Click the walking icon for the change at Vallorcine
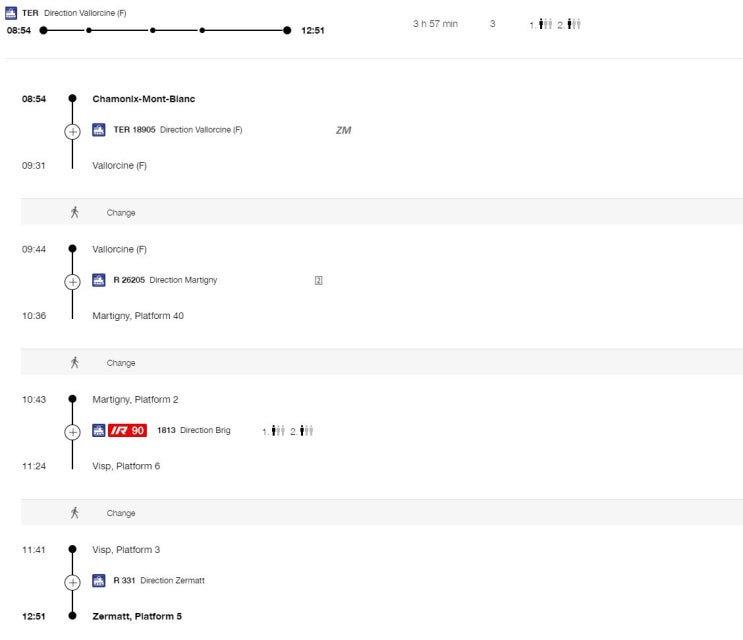The width and height of the screenshot is (743, 640). click(x=74, y=212)
